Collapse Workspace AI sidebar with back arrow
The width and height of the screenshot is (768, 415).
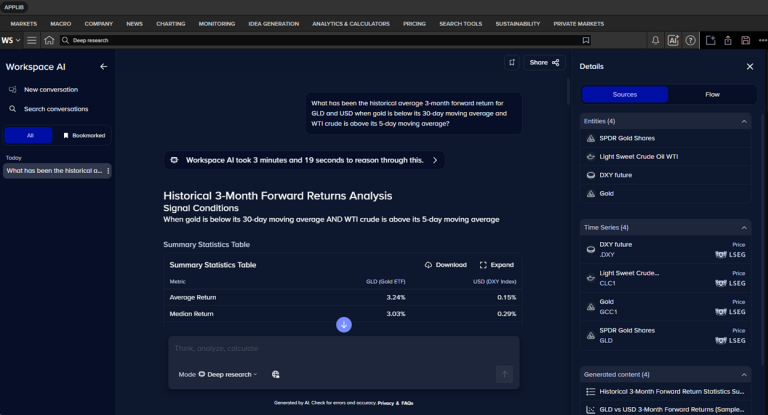pos(103,67)
